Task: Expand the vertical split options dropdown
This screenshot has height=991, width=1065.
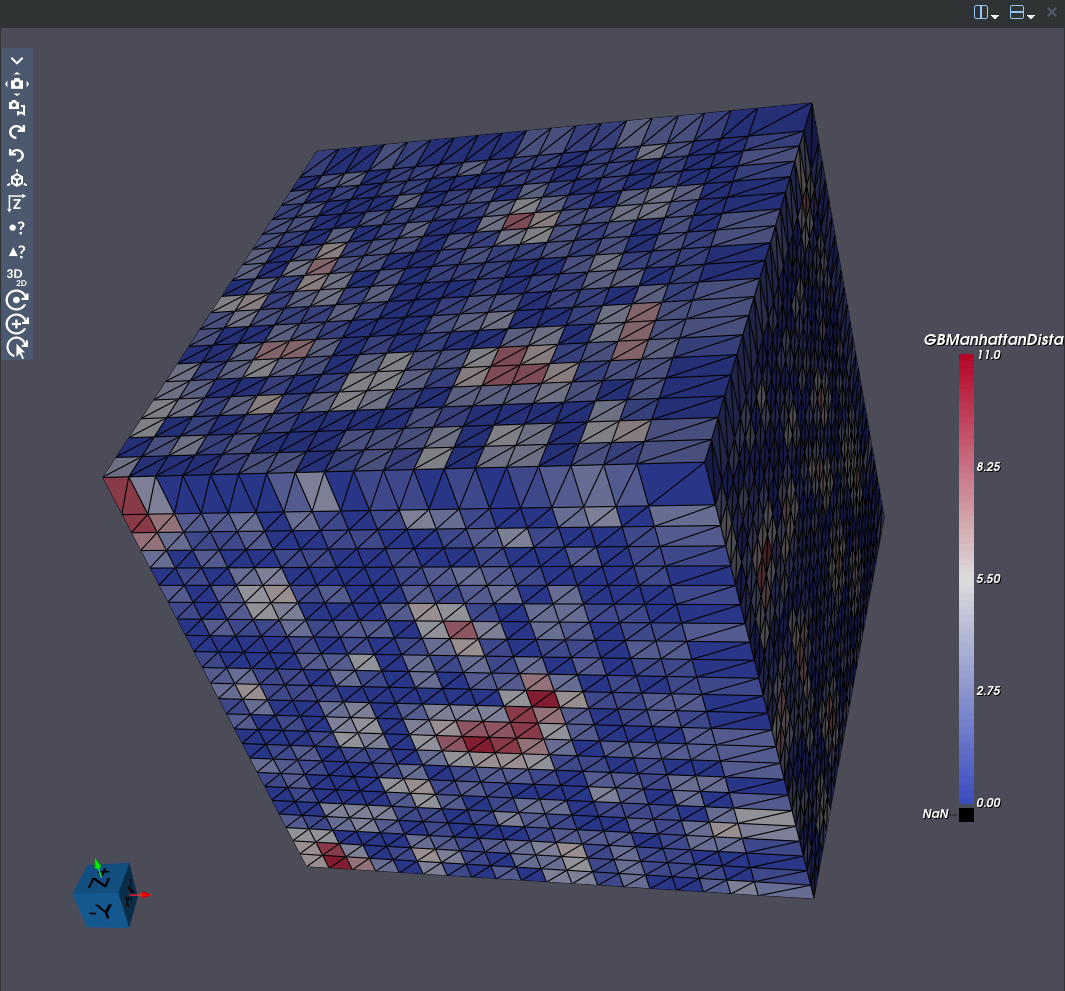Action: tap(1031, 13)
